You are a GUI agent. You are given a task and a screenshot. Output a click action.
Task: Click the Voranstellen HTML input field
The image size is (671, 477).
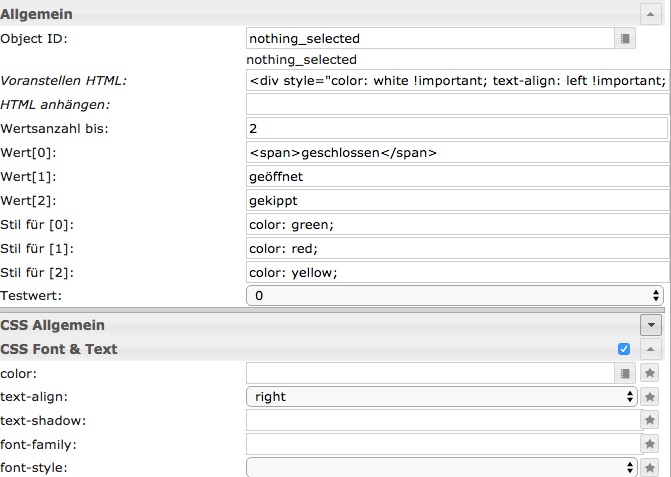pos(456,81)
